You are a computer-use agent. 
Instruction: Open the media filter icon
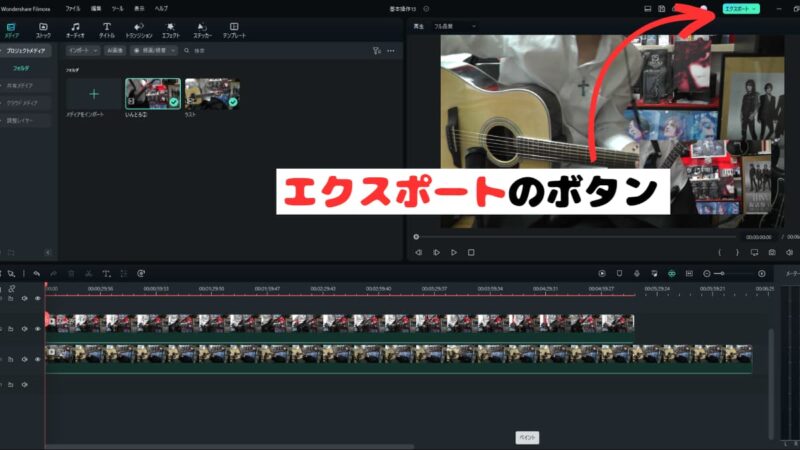[x=377, y=51]
